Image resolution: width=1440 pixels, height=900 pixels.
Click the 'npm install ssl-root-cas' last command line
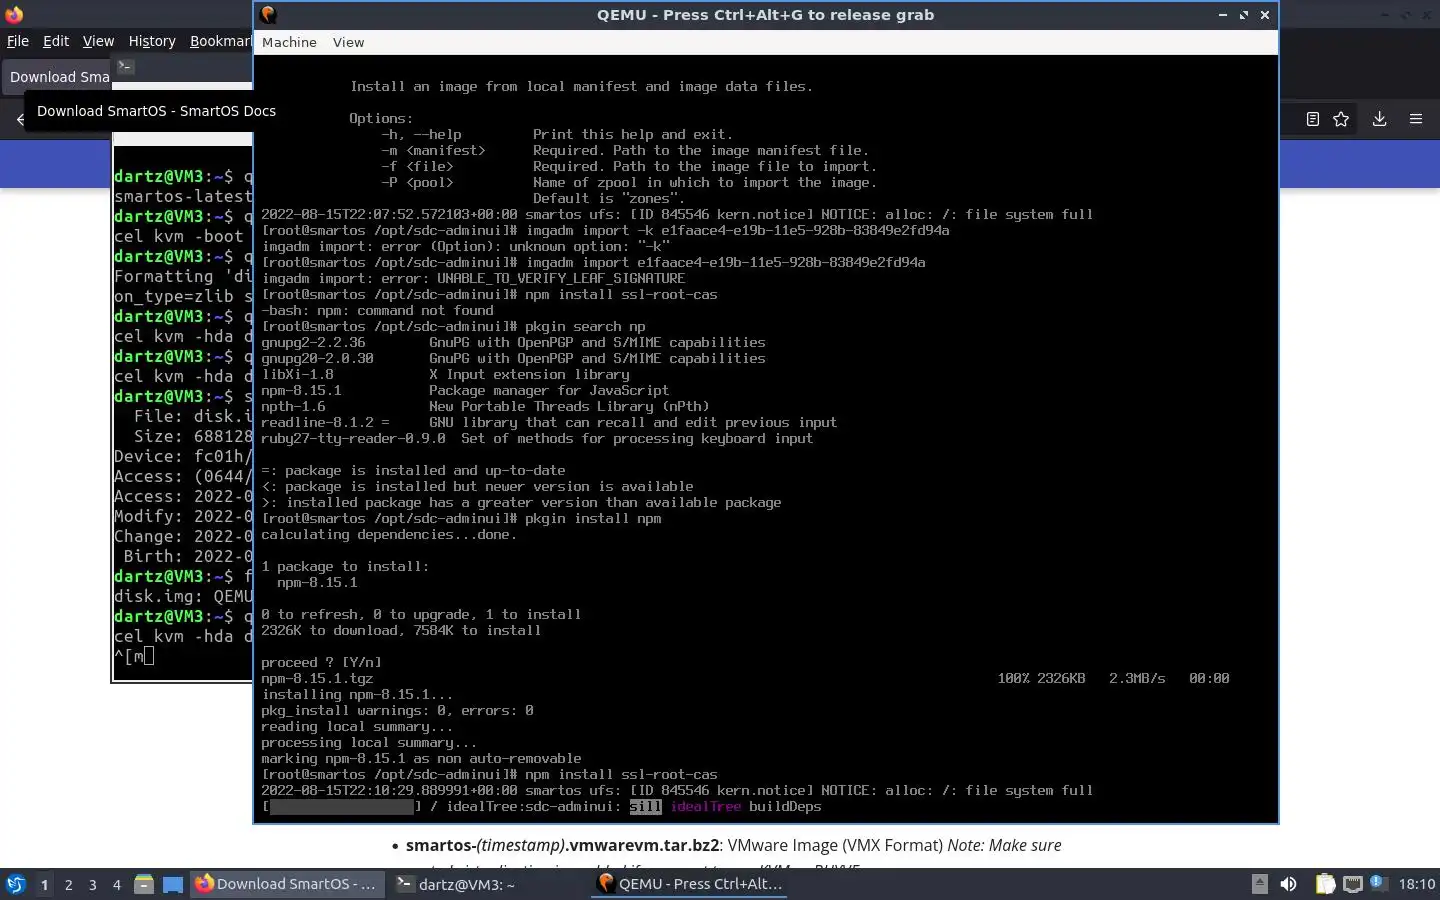click(489, 774)
